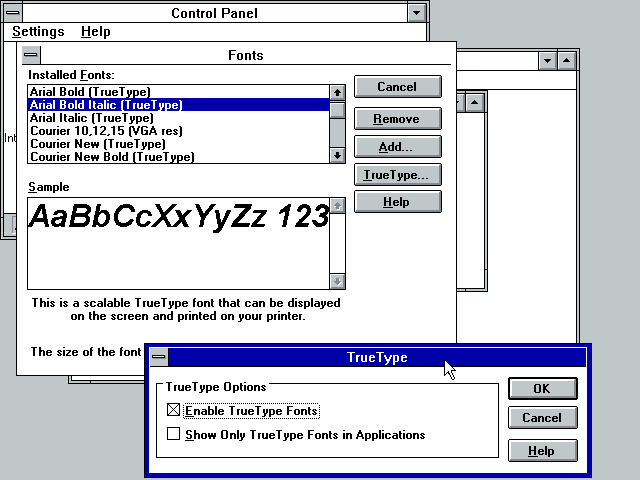Click the Help button in Fonts dialog
This screenshot has height=480, width=640.
(398, 202)
